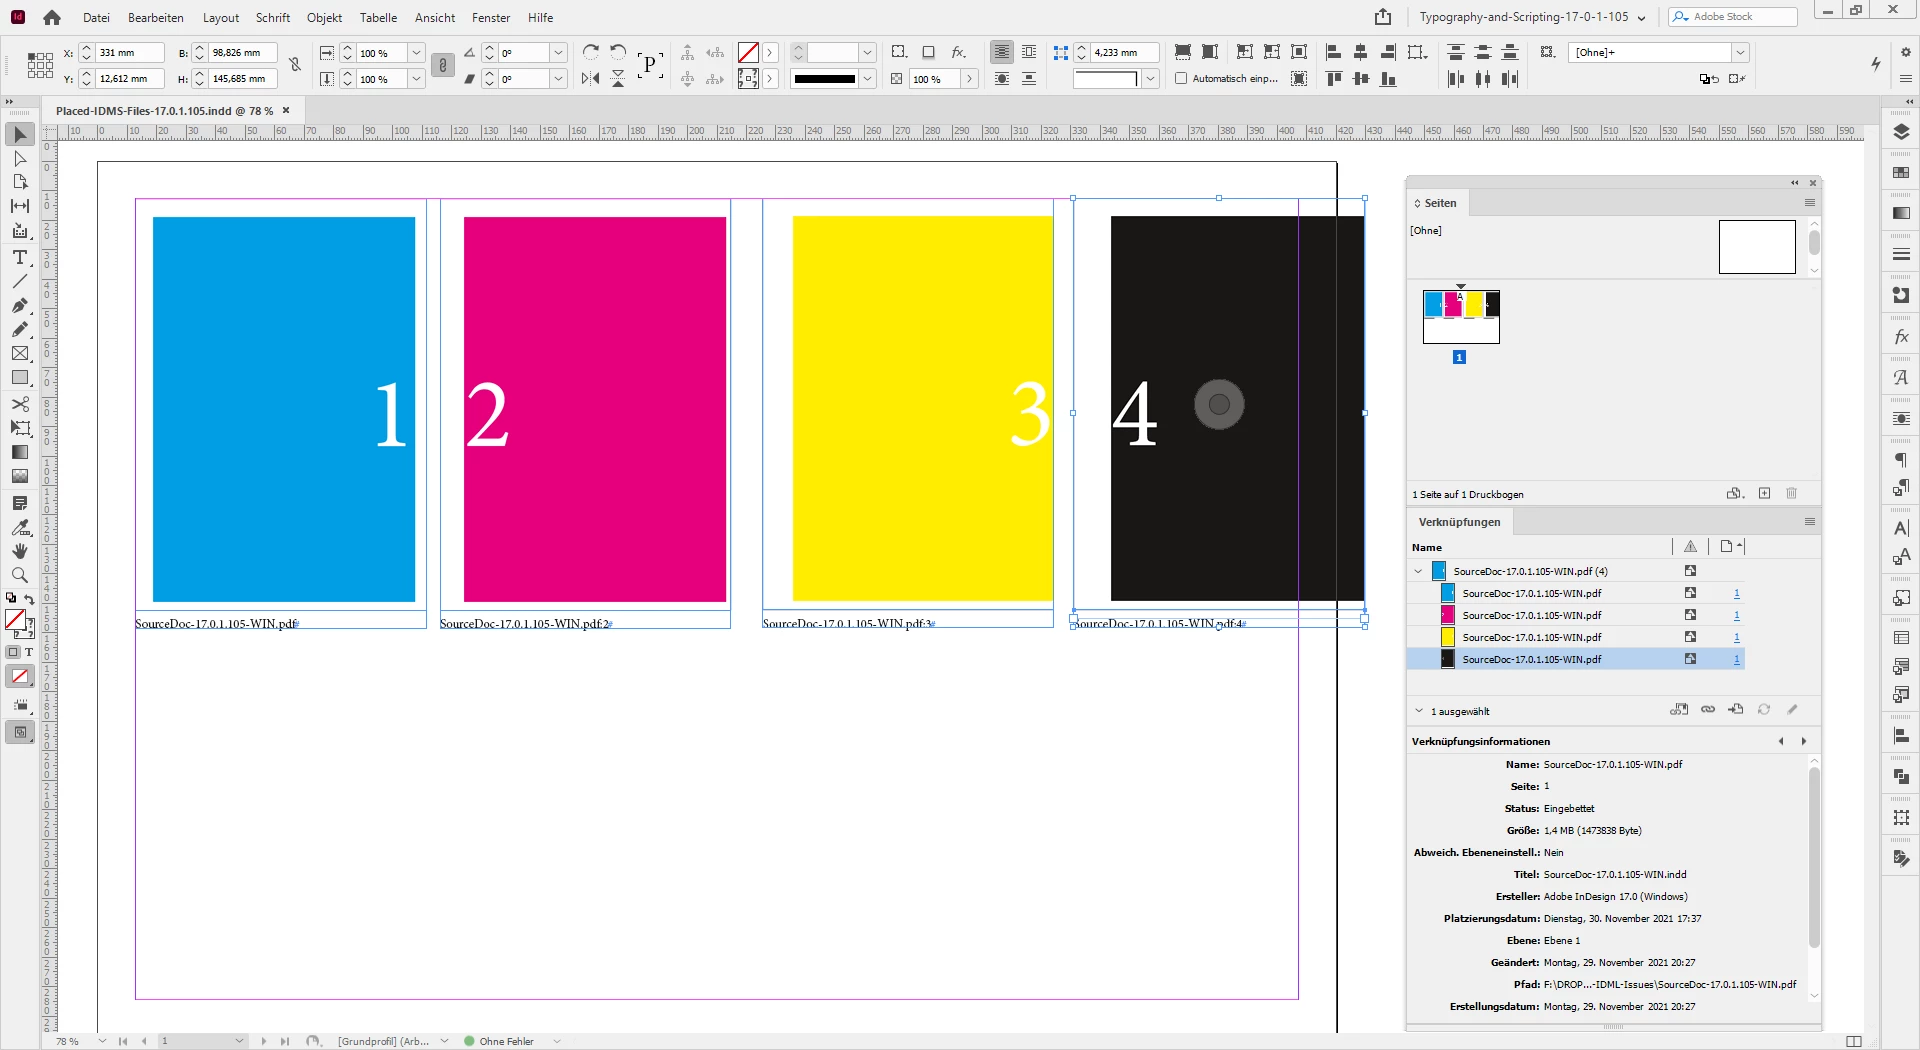This screenshot has height=1050, width=1920.
Task: Select the Note tool
Action: 20,503
